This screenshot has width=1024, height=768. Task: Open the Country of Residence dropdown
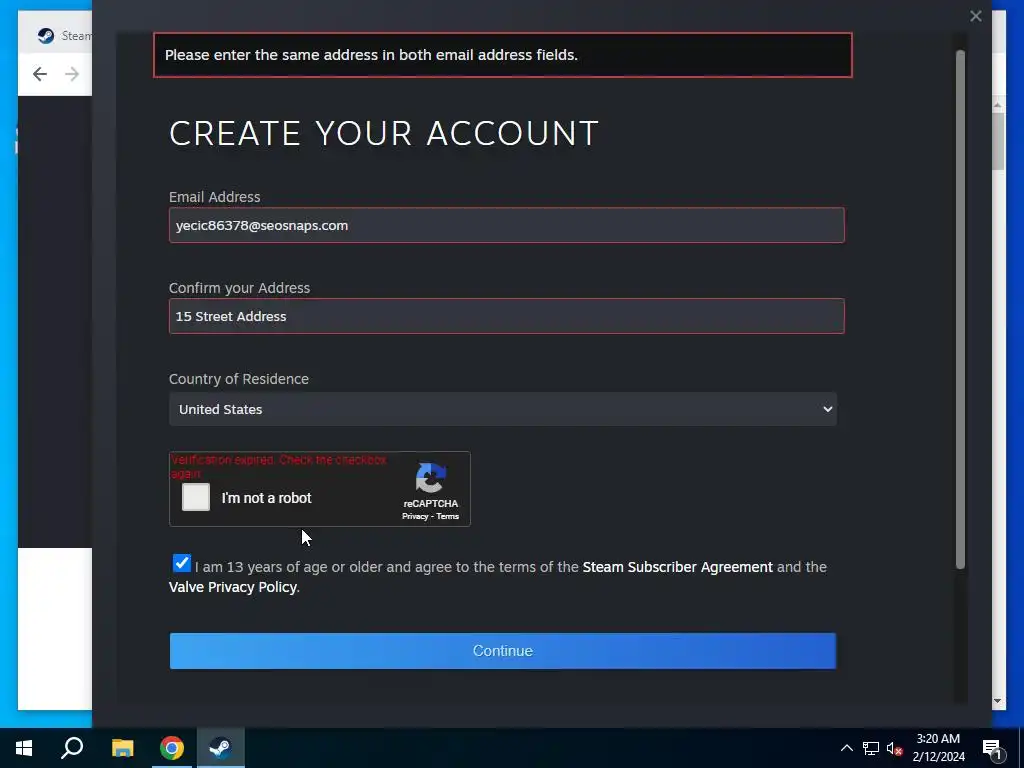click(502, 409)
